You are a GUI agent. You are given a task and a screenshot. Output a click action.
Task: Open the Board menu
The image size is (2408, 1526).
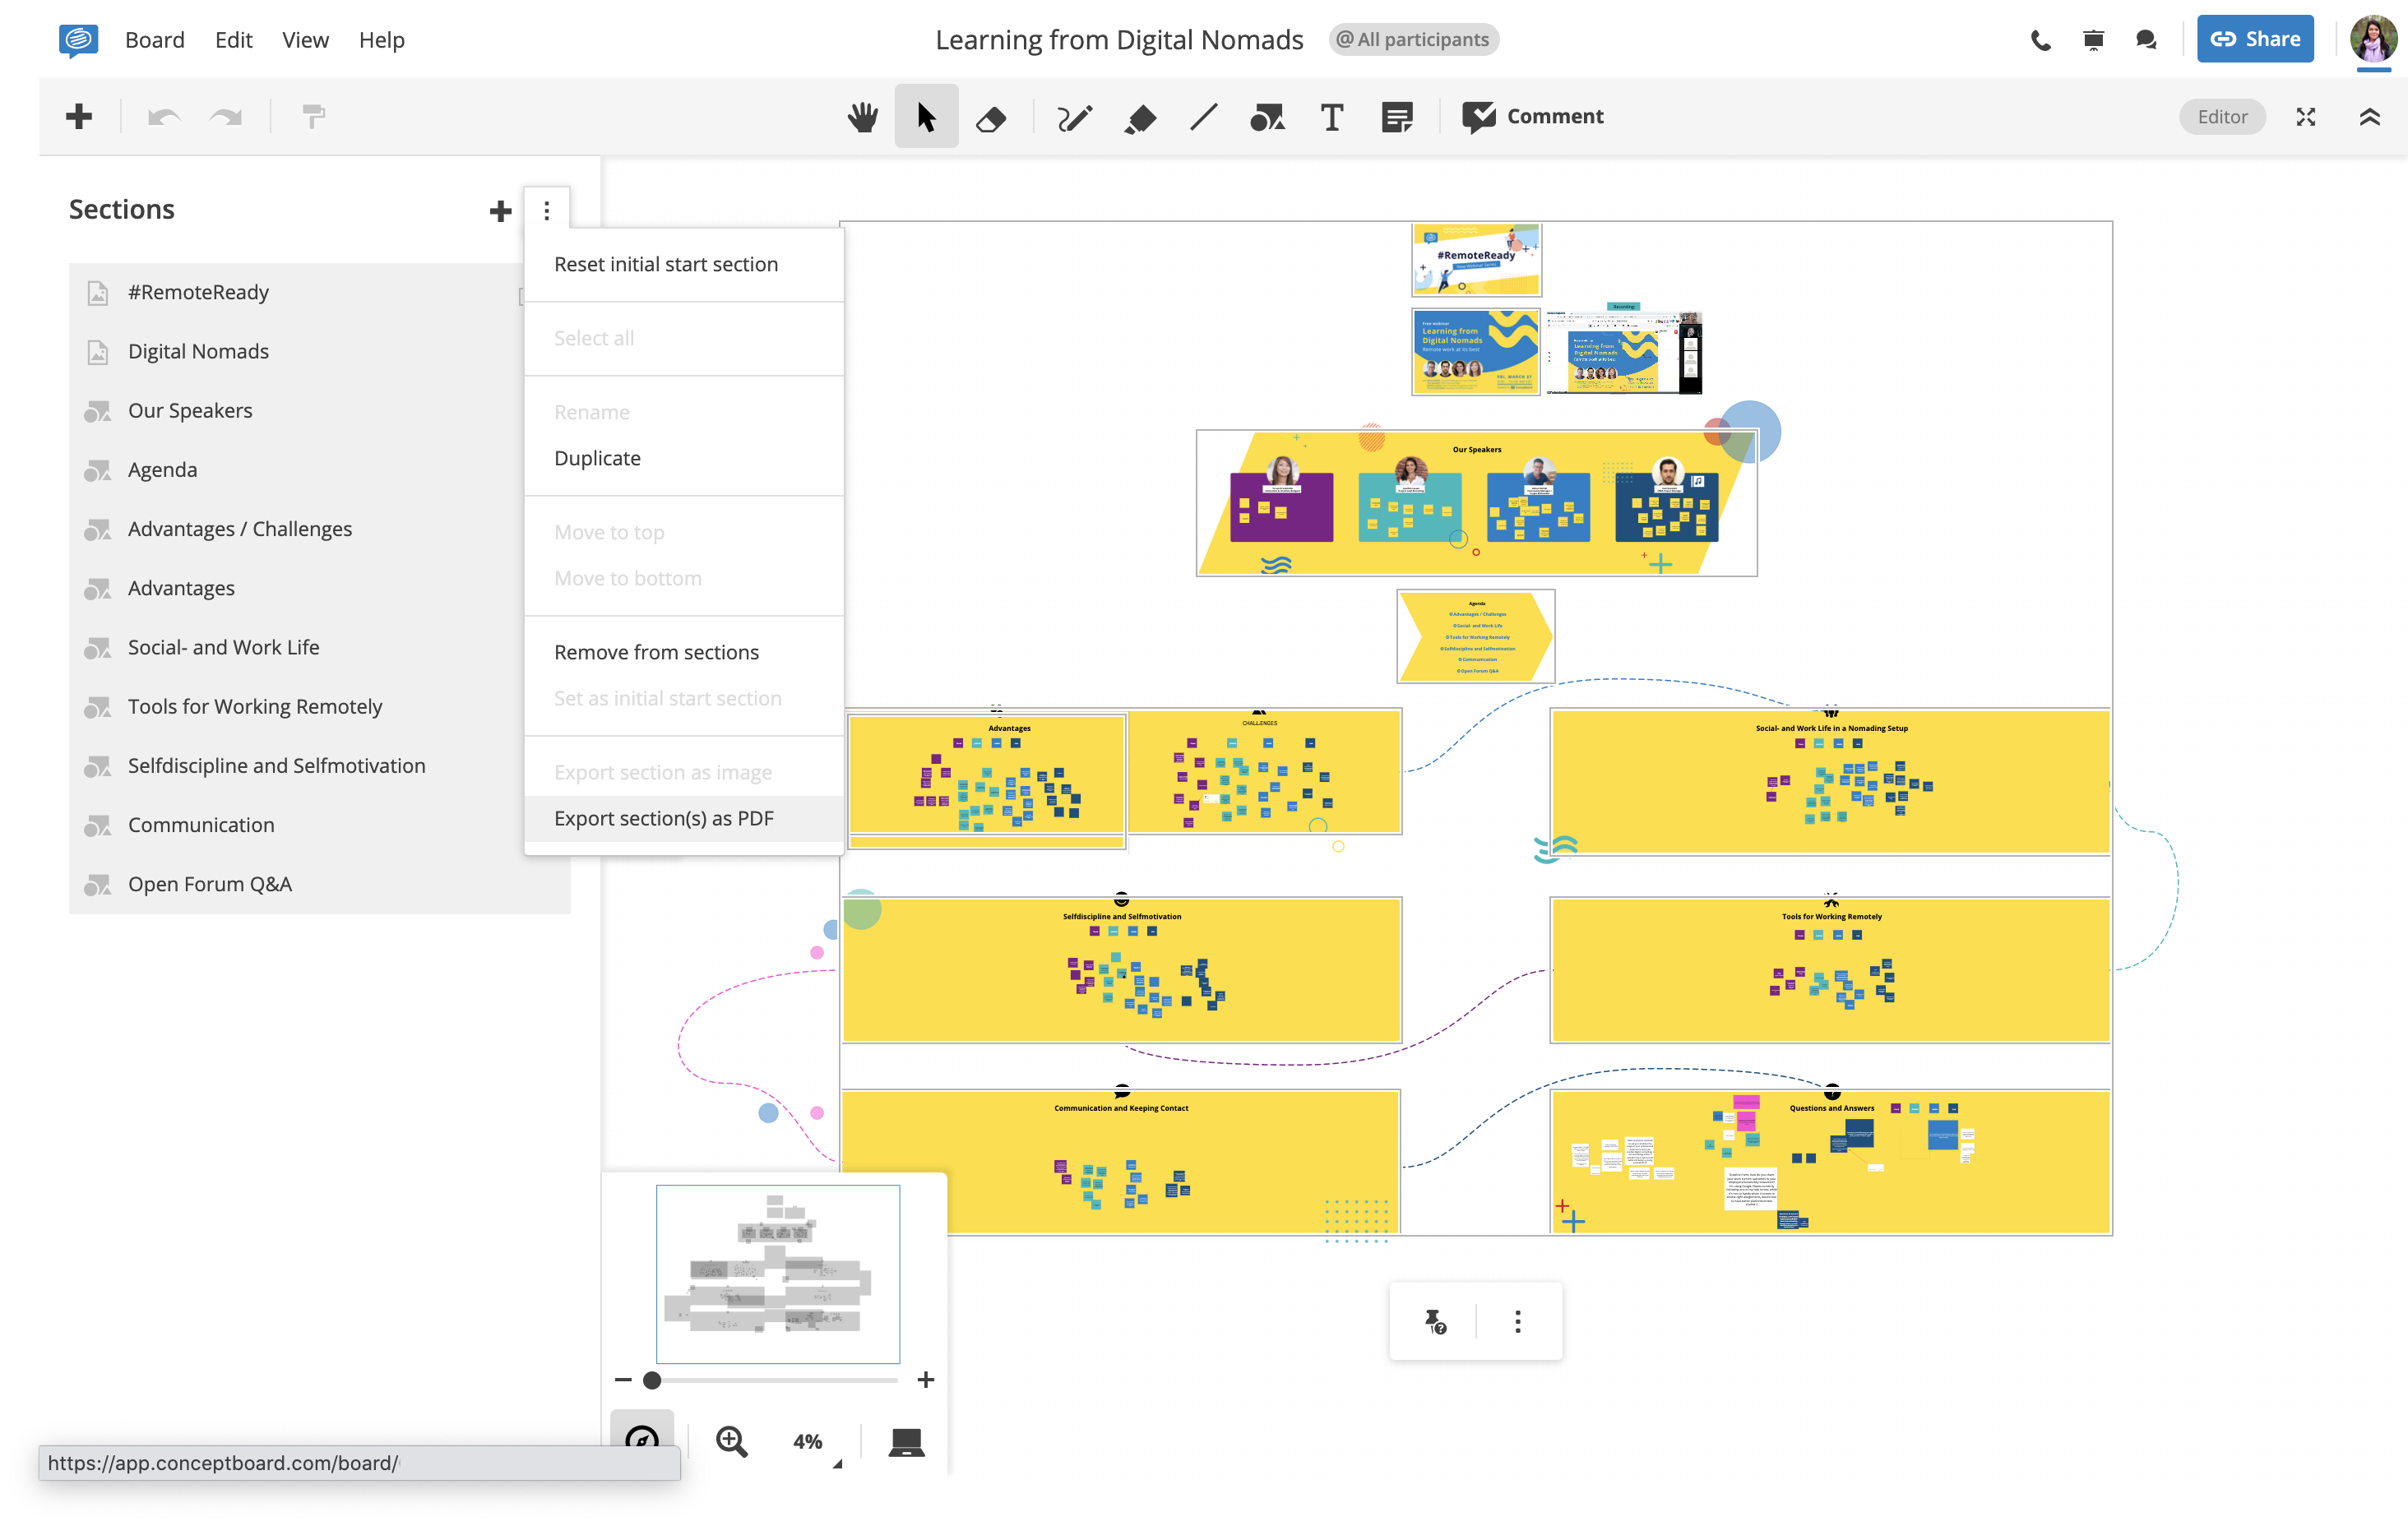coord(154,40)
